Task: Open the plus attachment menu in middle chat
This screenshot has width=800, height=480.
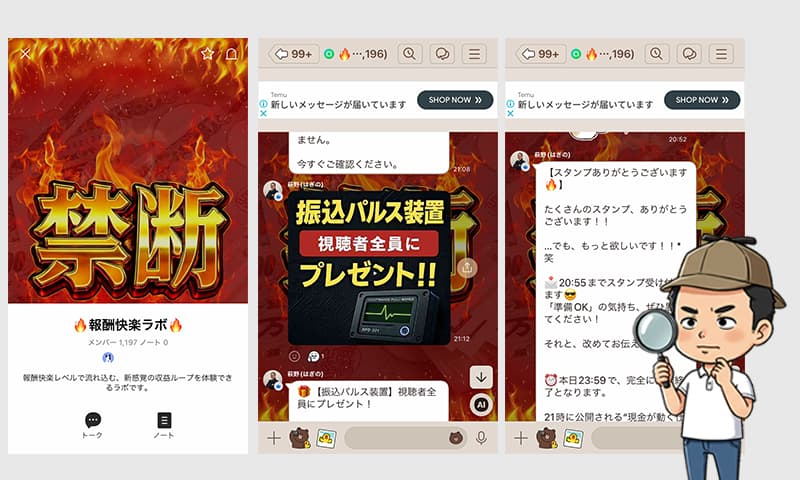Action: tap(274, 438)
